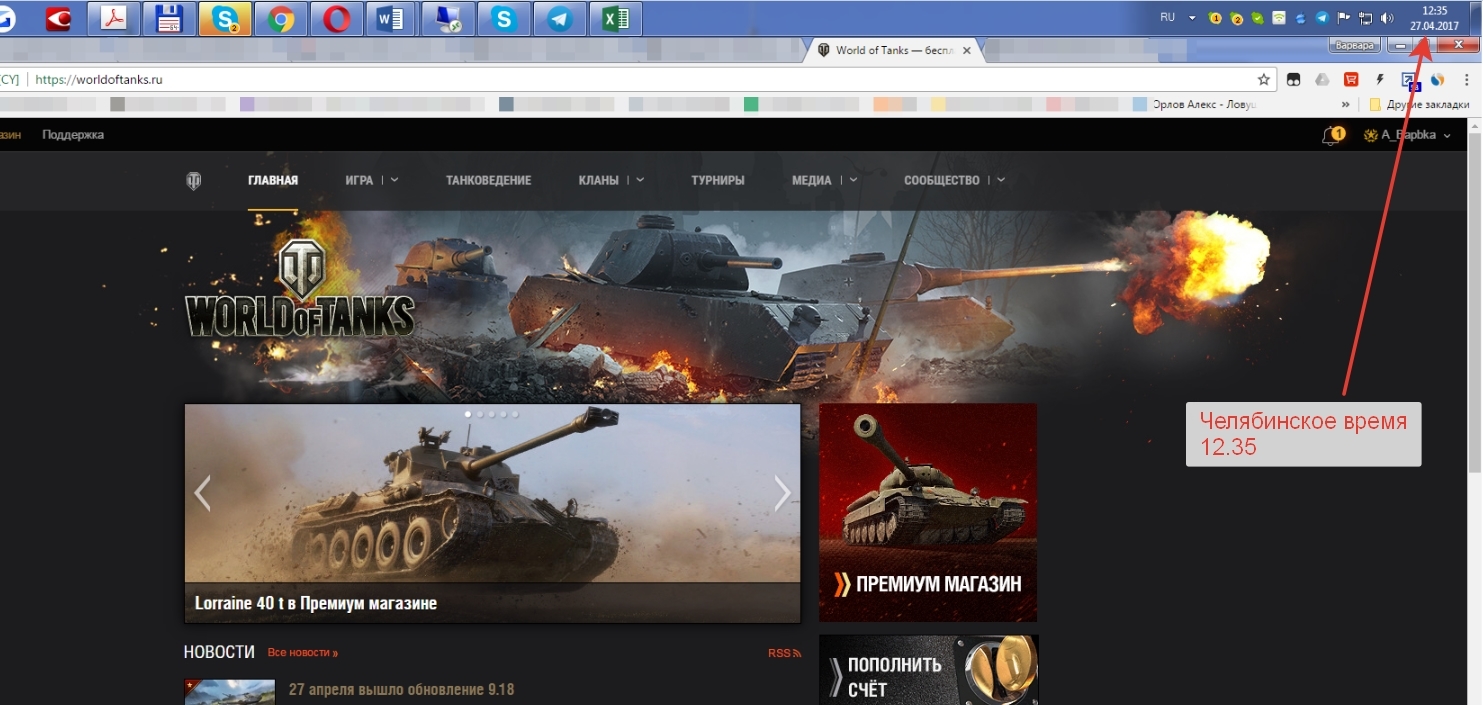Click the update 9.18 news thumbnail
1483x705 pixels.
point(230,692)
